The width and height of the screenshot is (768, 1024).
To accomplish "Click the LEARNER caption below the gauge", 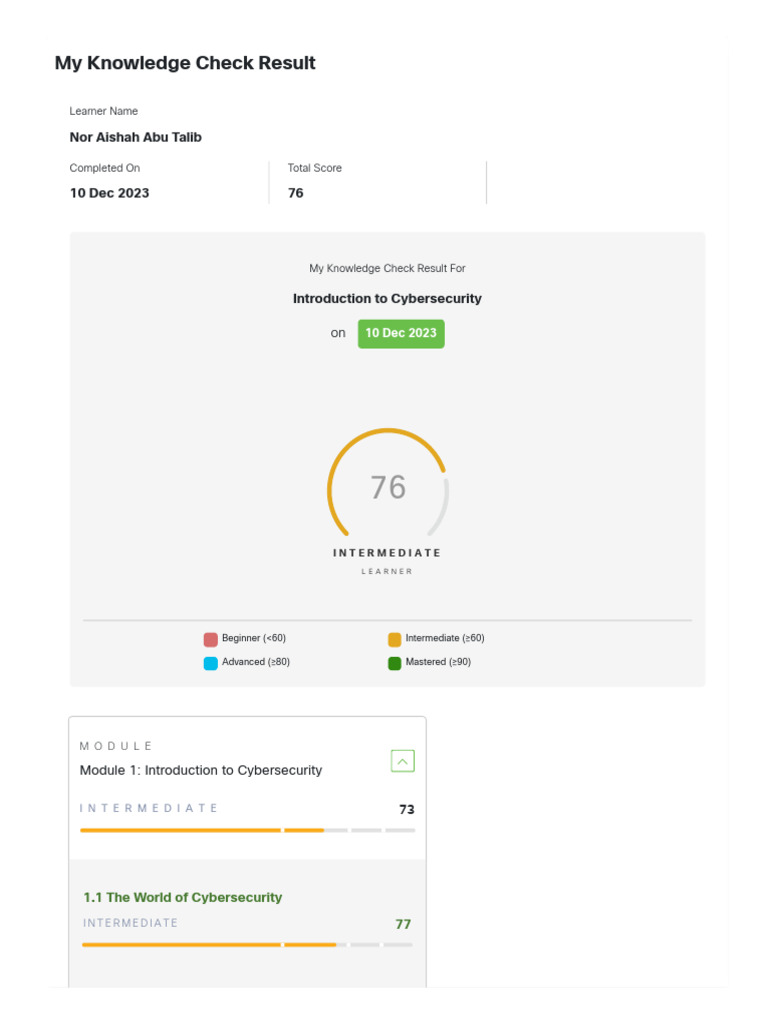I will click(x=387, y=571).
